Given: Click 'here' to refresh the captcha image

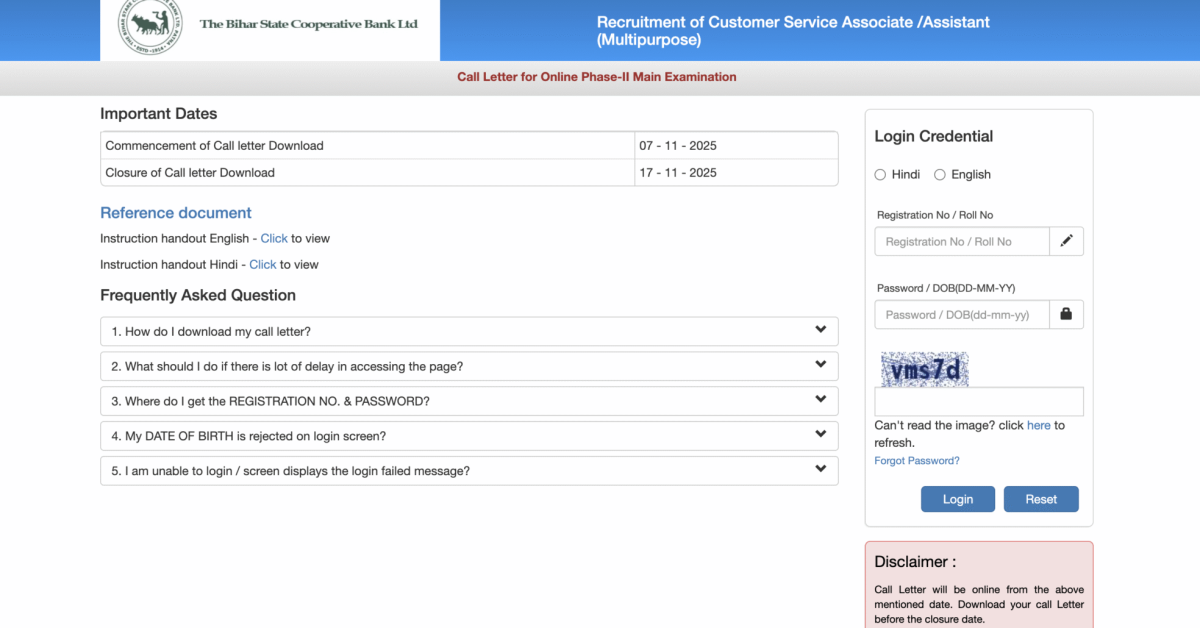Looking at the screenshot, I should (1038, 425).
